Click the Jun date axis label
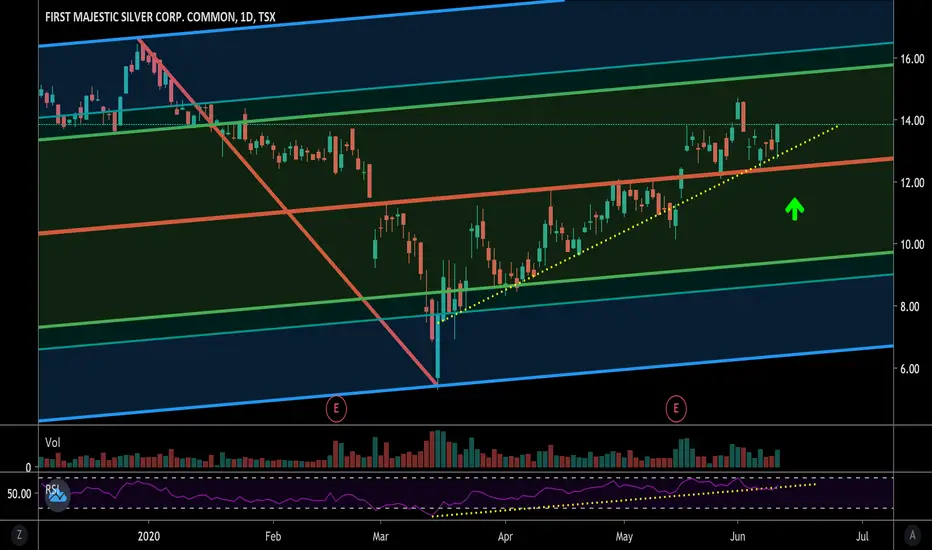 737,536
